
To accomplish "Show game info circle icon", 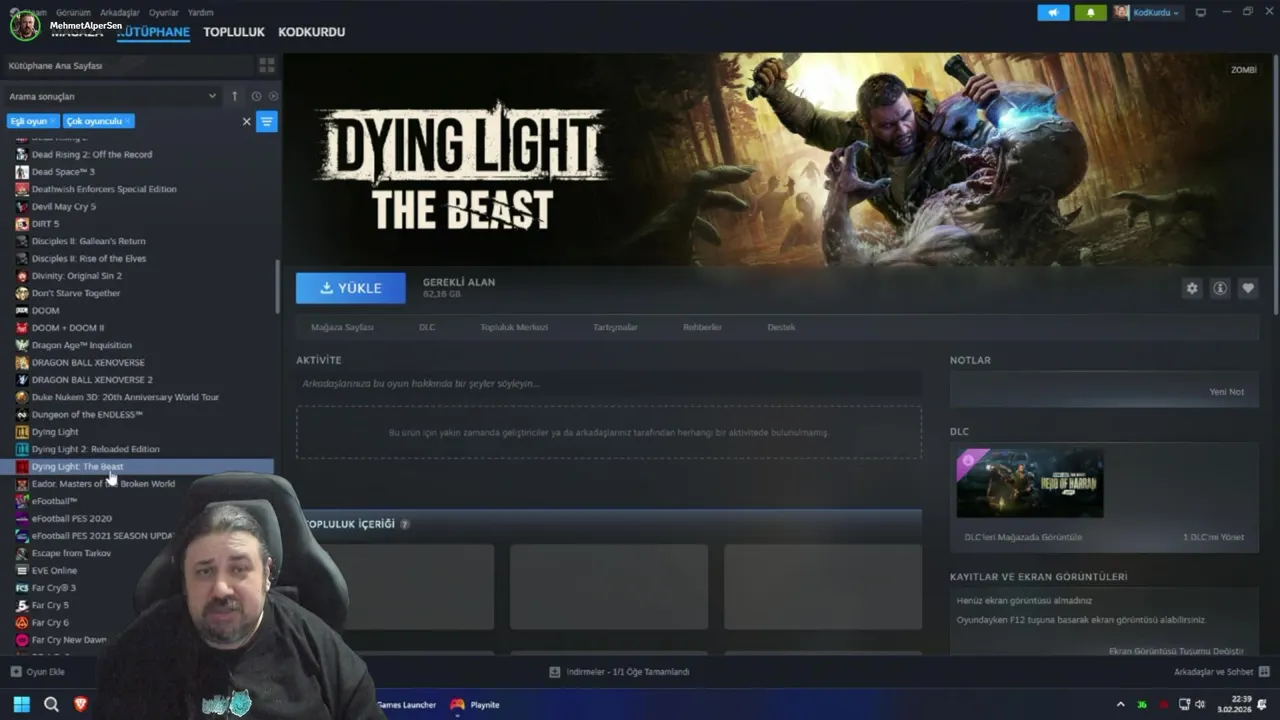I will click(x=1220, y=288).
